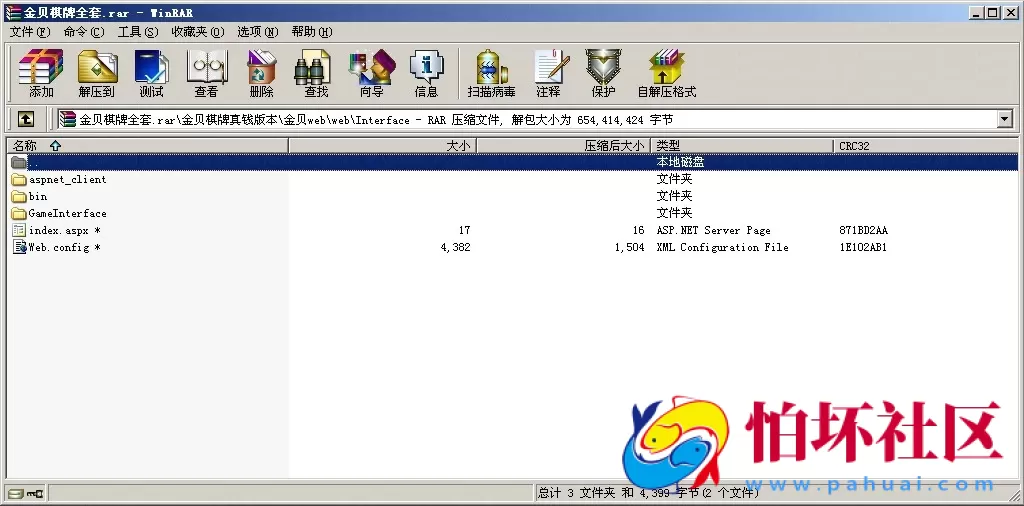Open the 工具(S) menu
The width and height of the screenshot is (1024, 506).
(138, 32)
